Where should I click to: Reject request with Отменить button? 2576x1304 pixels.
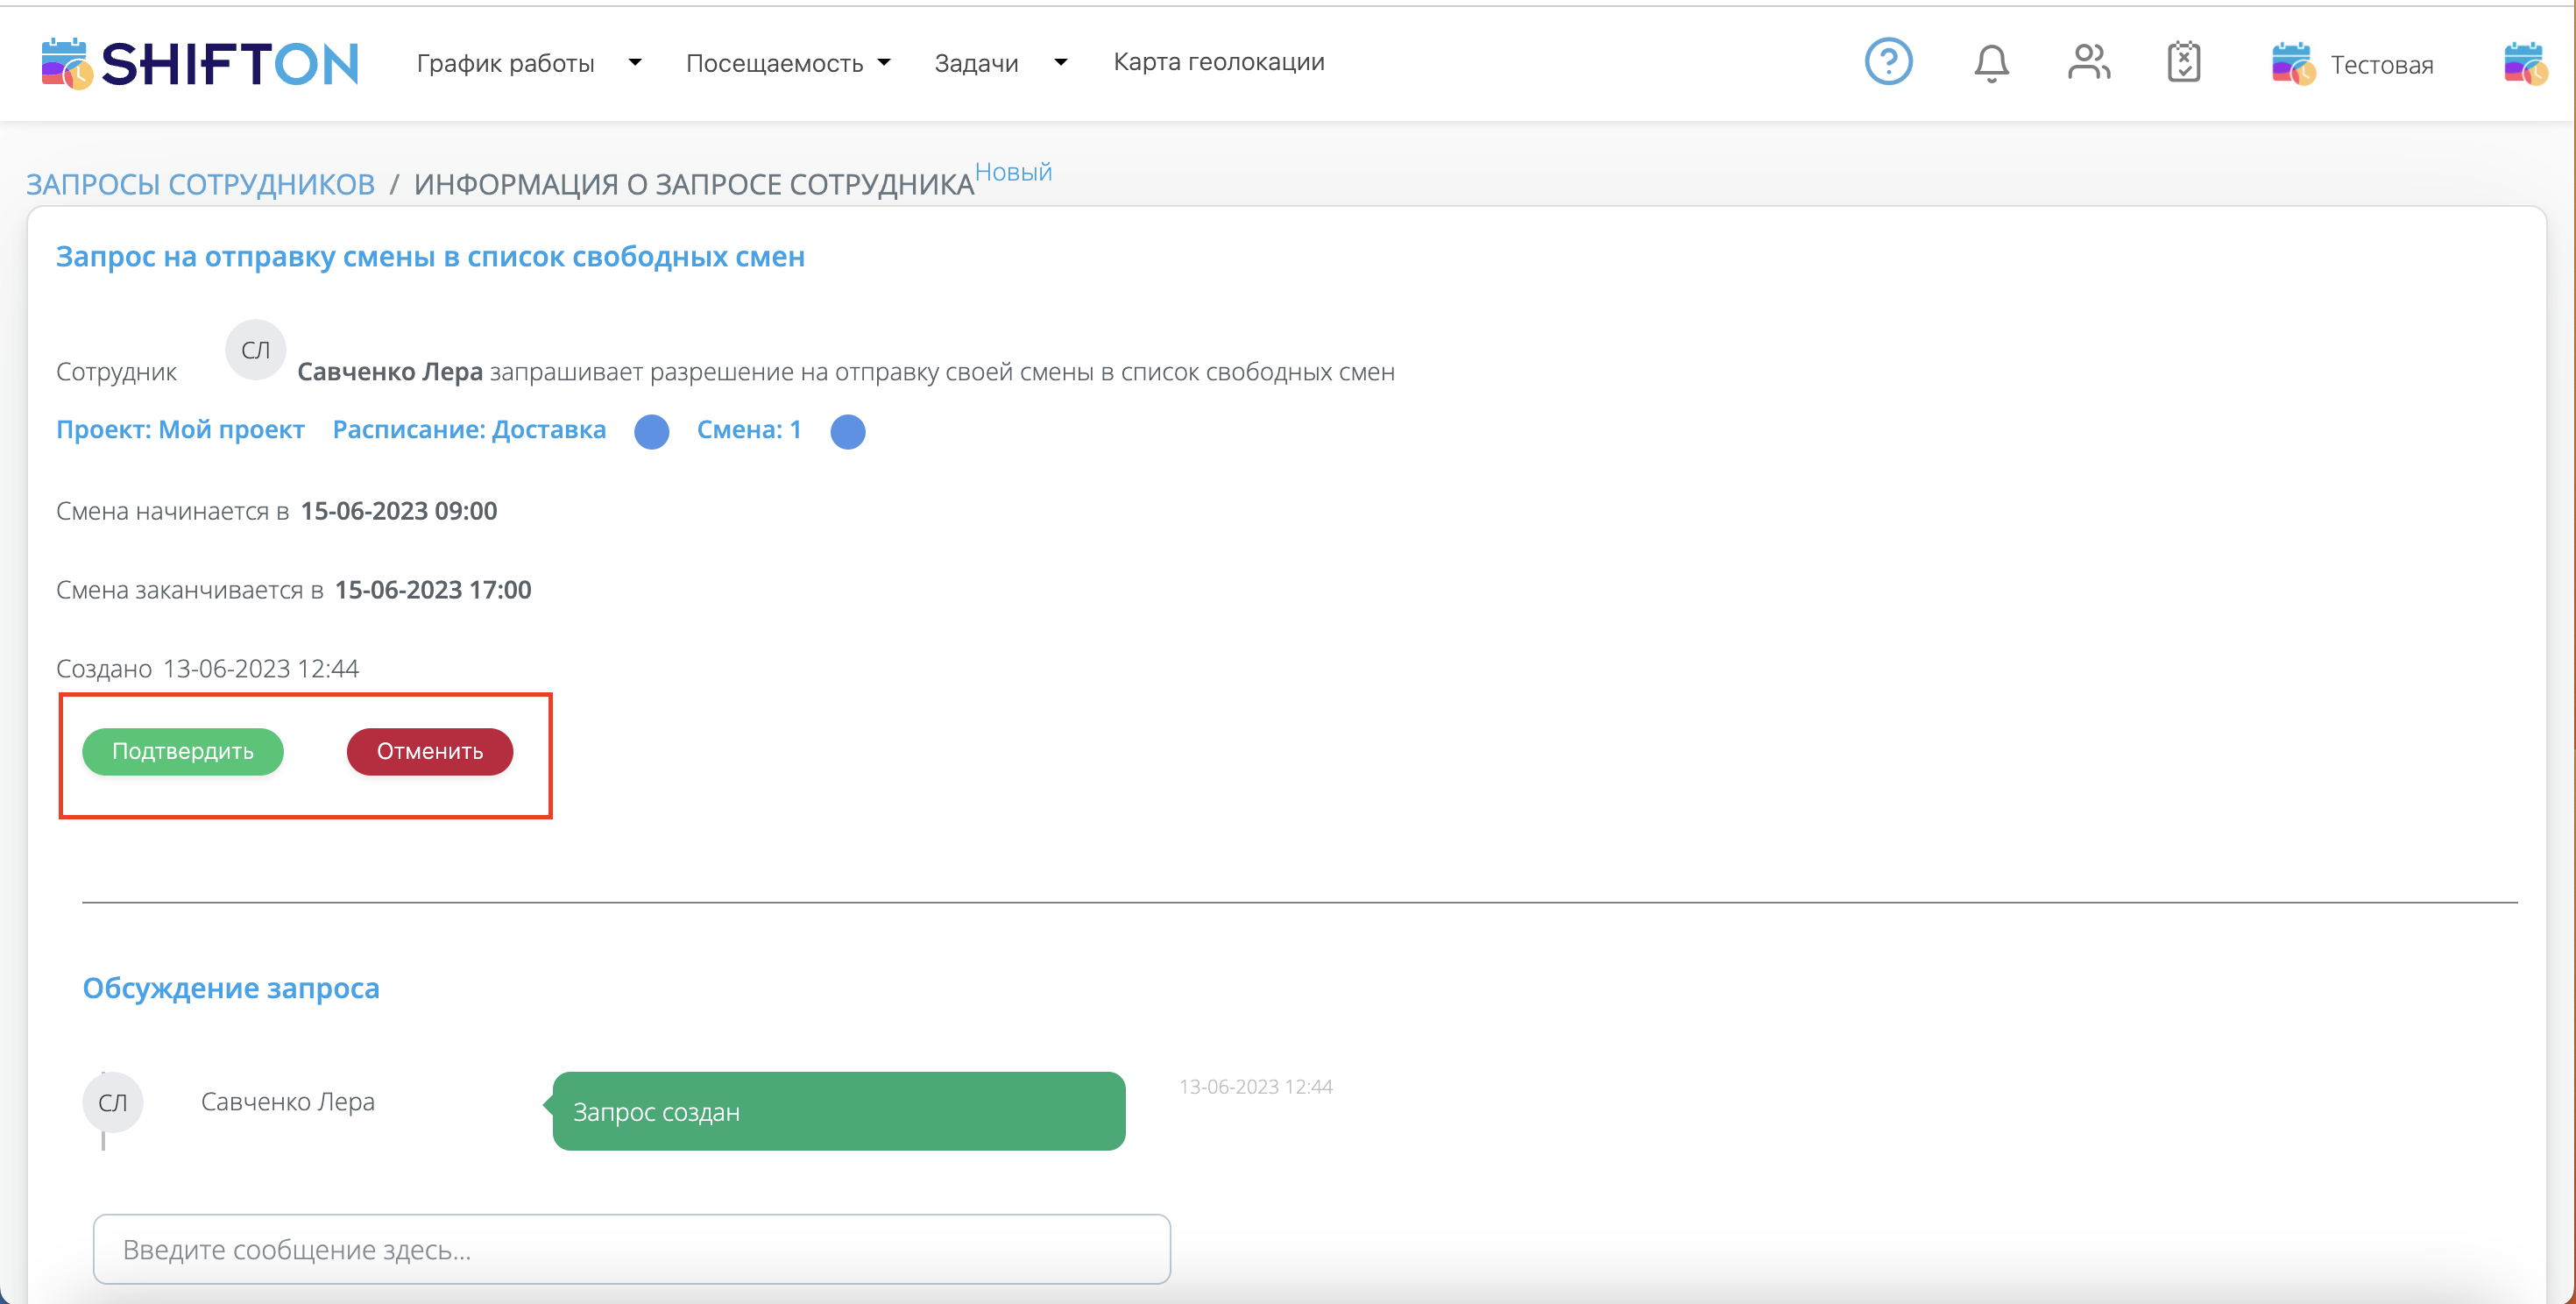point(430,751)
